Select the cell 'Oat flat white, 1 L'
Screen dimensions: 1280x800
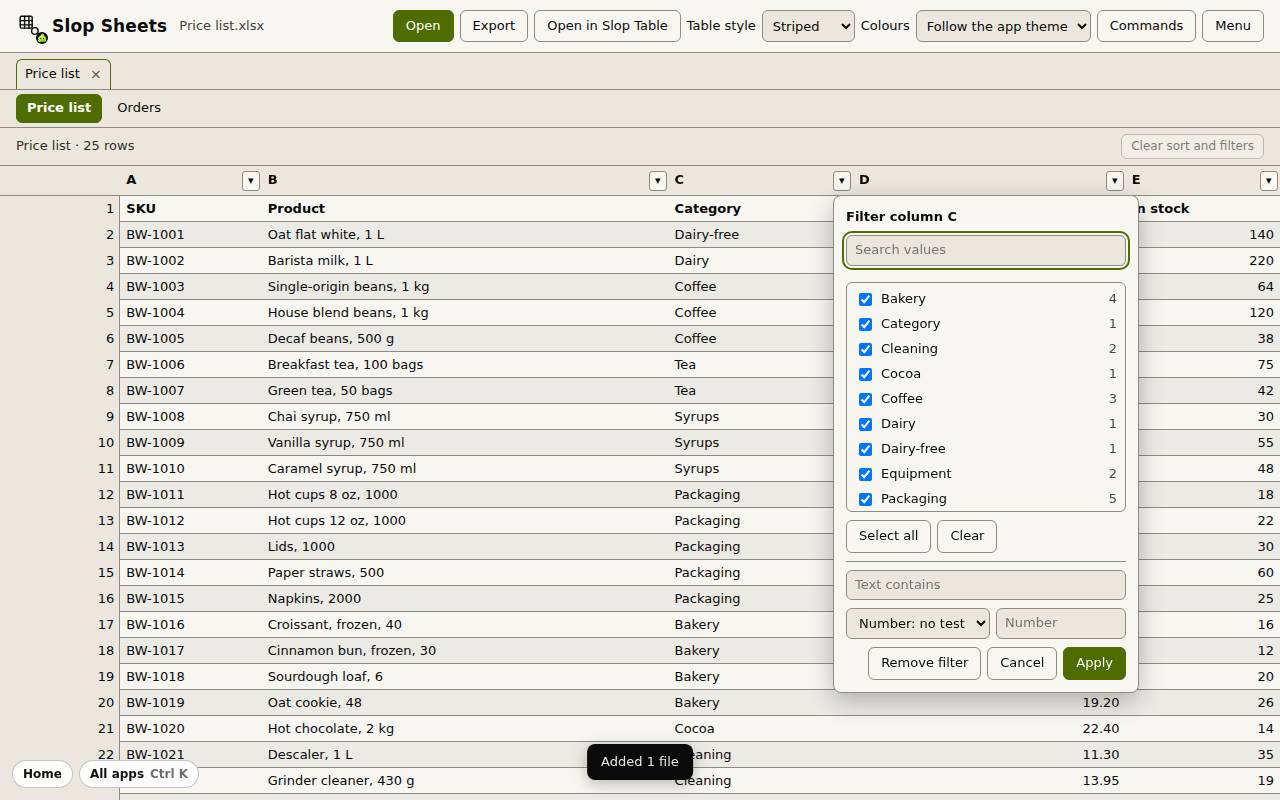pyautogui.click(x=464, y=234)
